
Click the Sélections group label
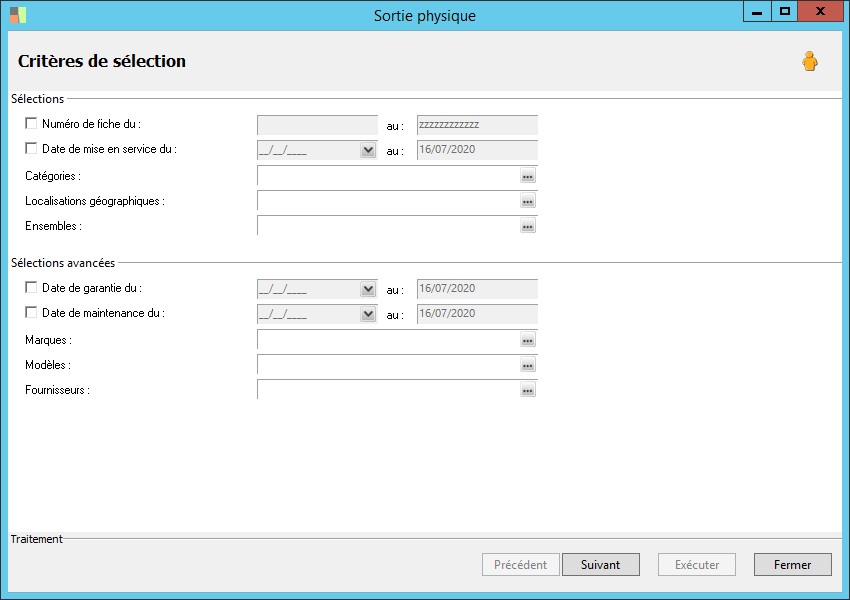pyautogui.click(x=37, y=99)
